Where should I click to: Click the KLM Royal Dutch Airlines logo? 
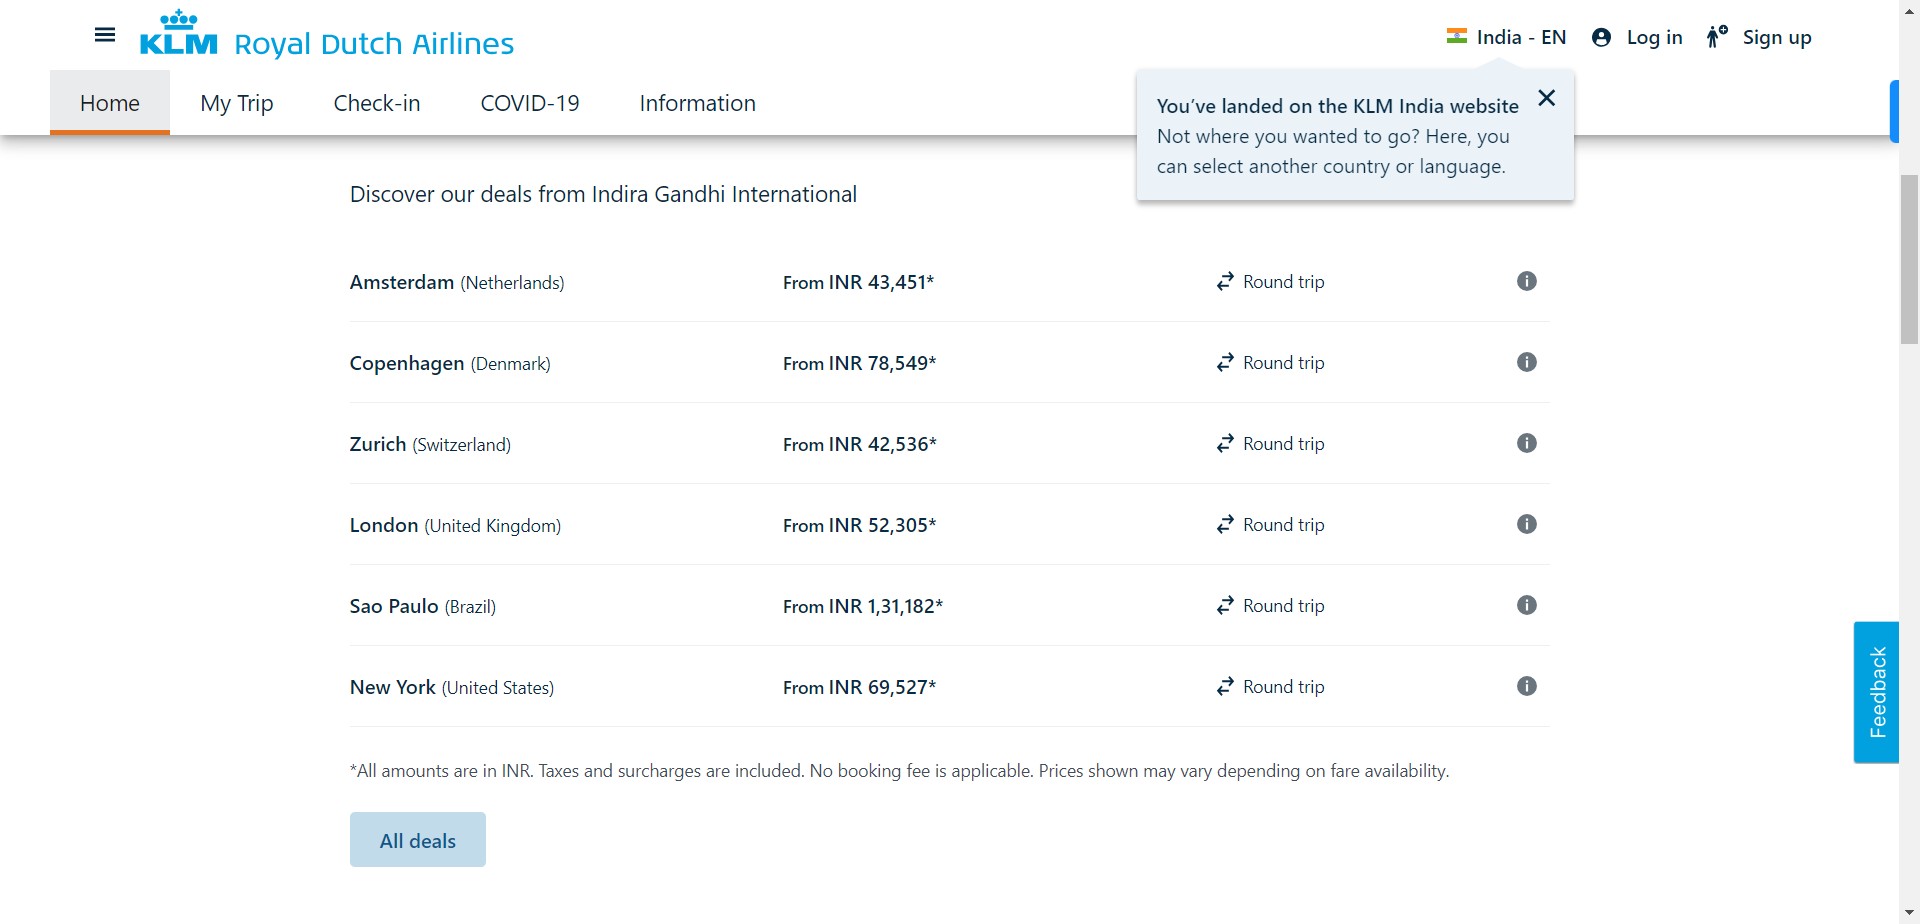point(327,36)
